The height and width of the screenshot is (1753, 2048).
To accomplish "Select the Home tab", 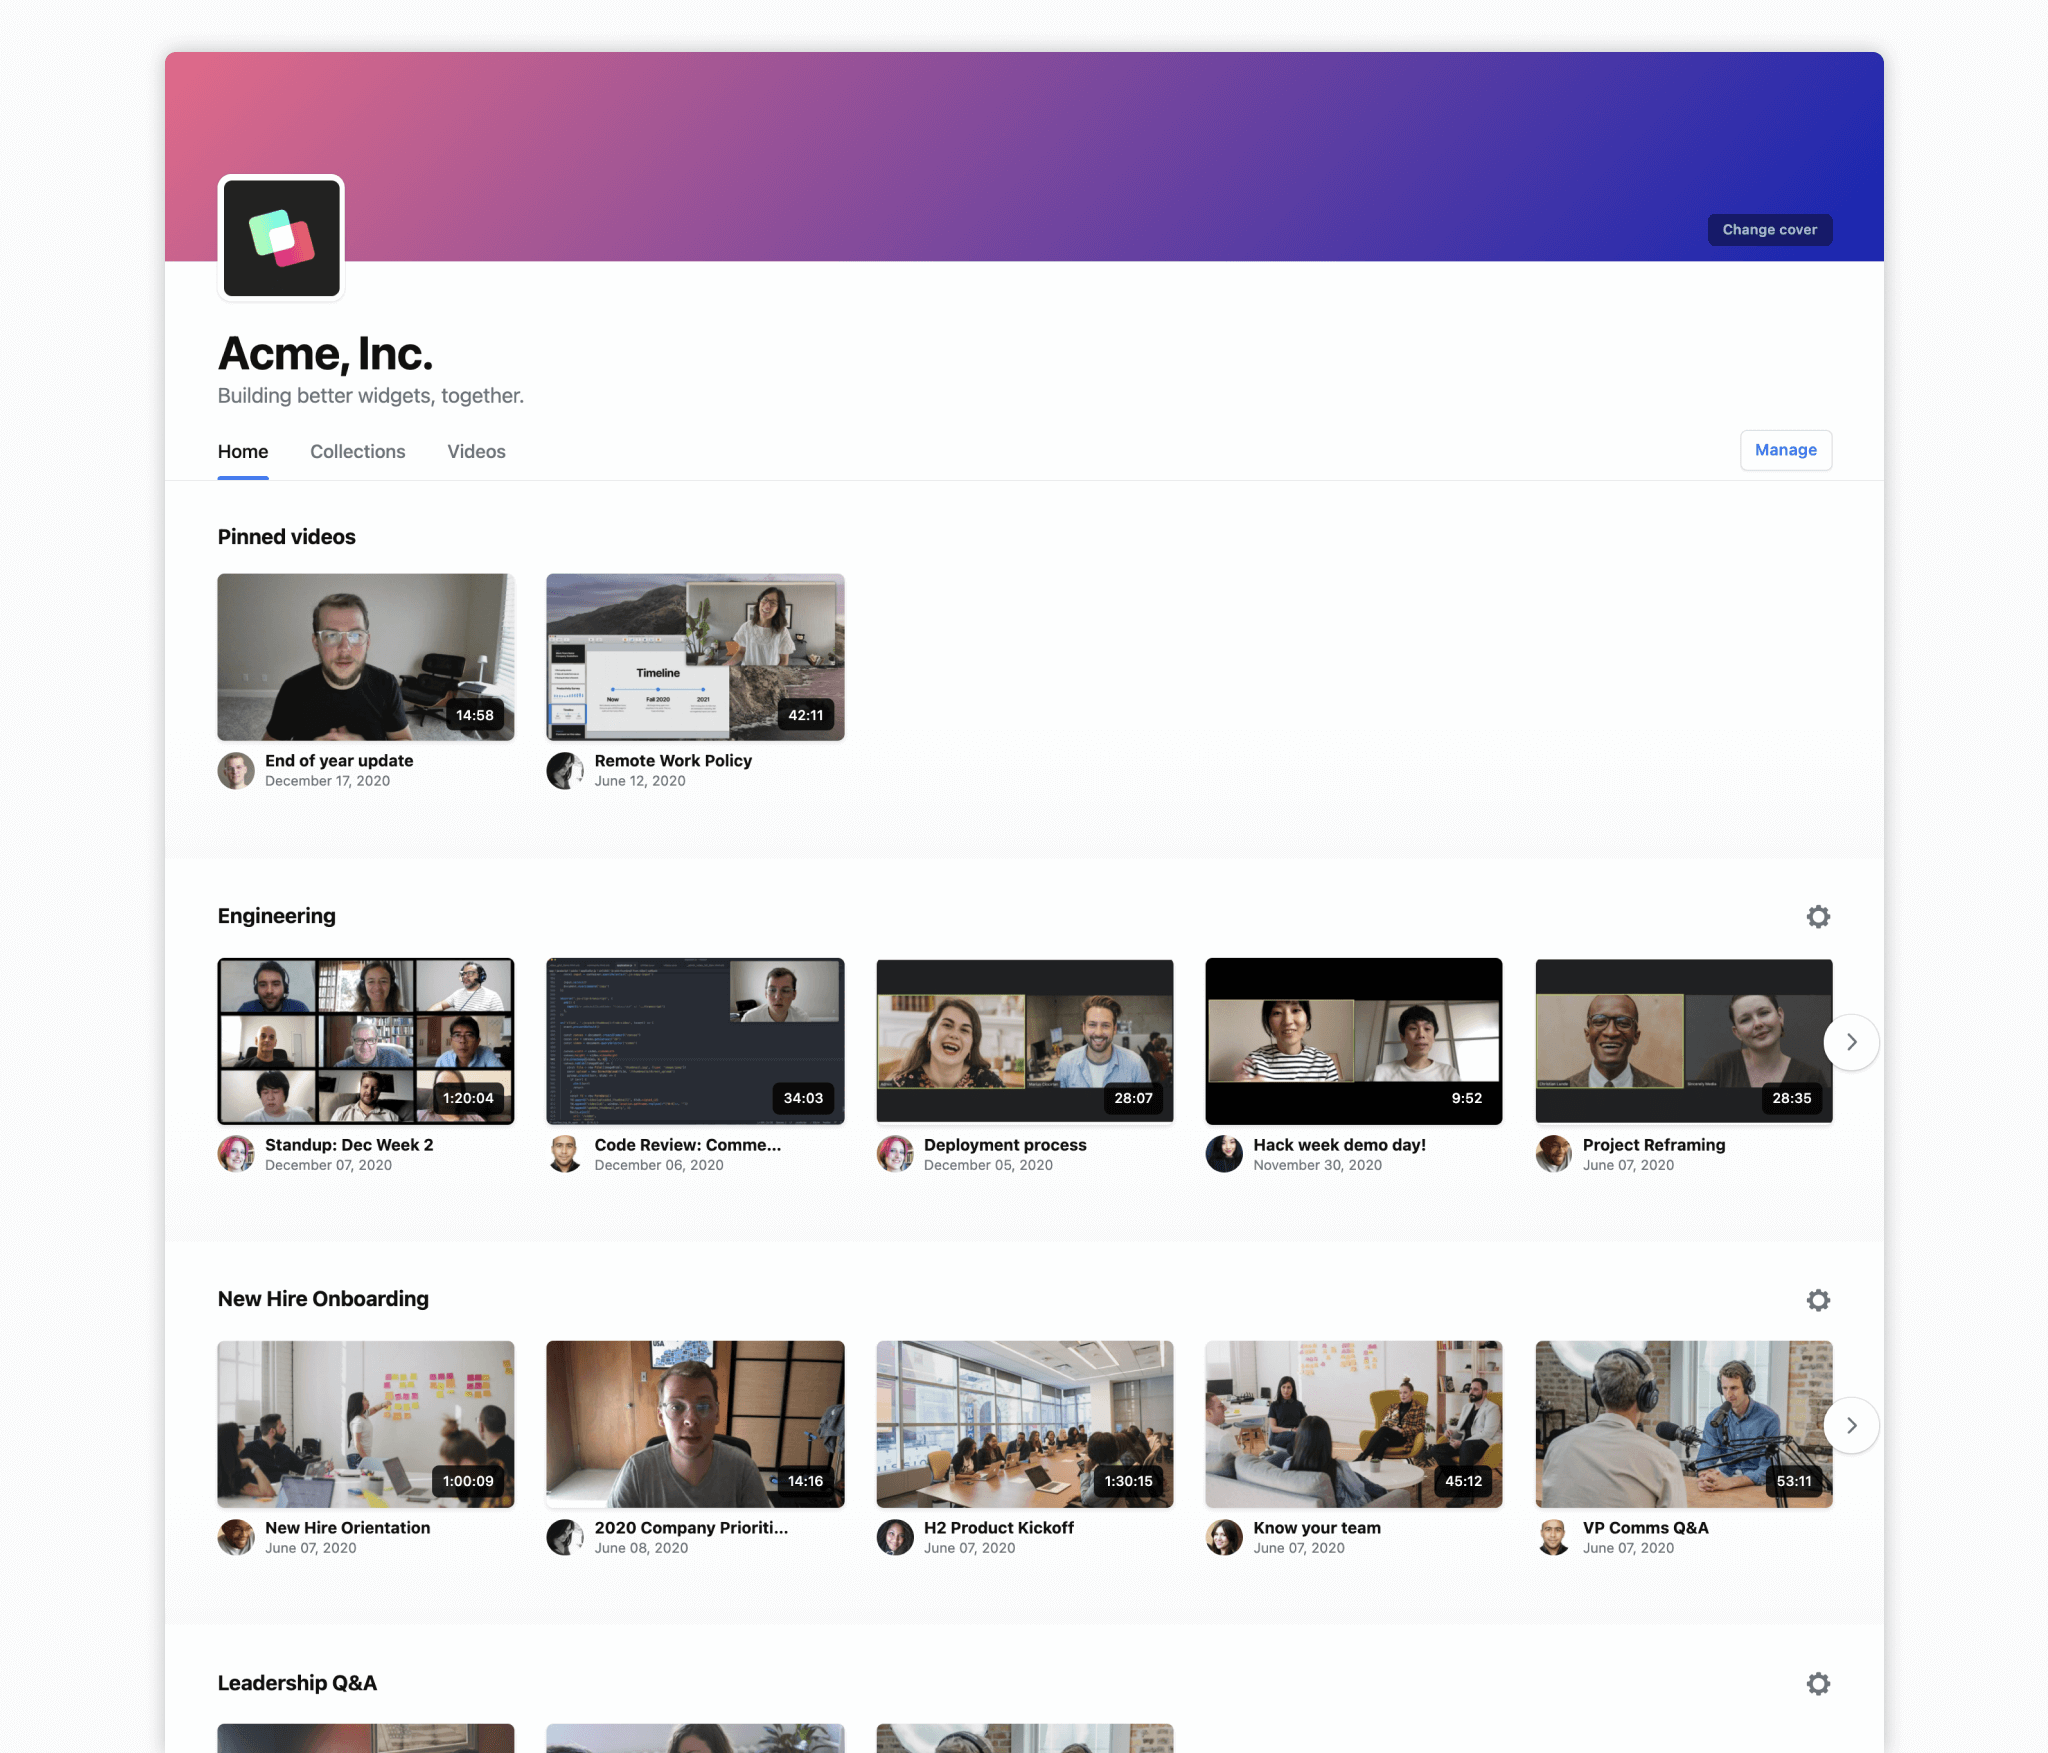I will tap(243, 451).
